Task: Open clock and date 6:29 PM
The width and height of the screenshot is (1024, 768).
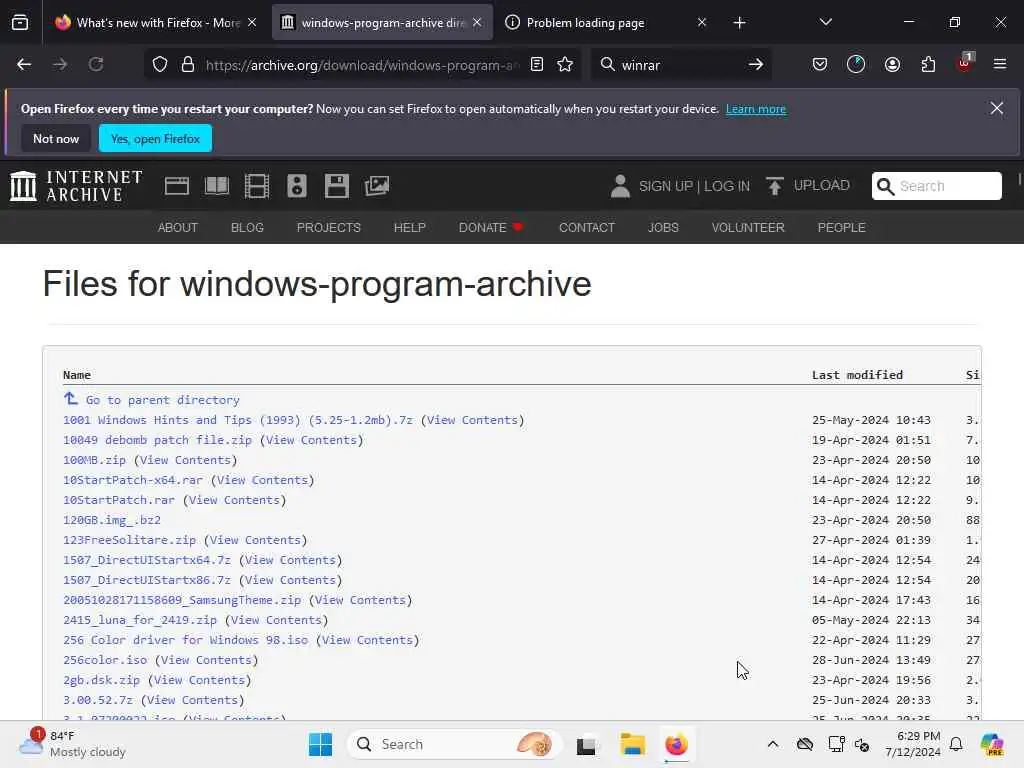Action: click(913, 744)
